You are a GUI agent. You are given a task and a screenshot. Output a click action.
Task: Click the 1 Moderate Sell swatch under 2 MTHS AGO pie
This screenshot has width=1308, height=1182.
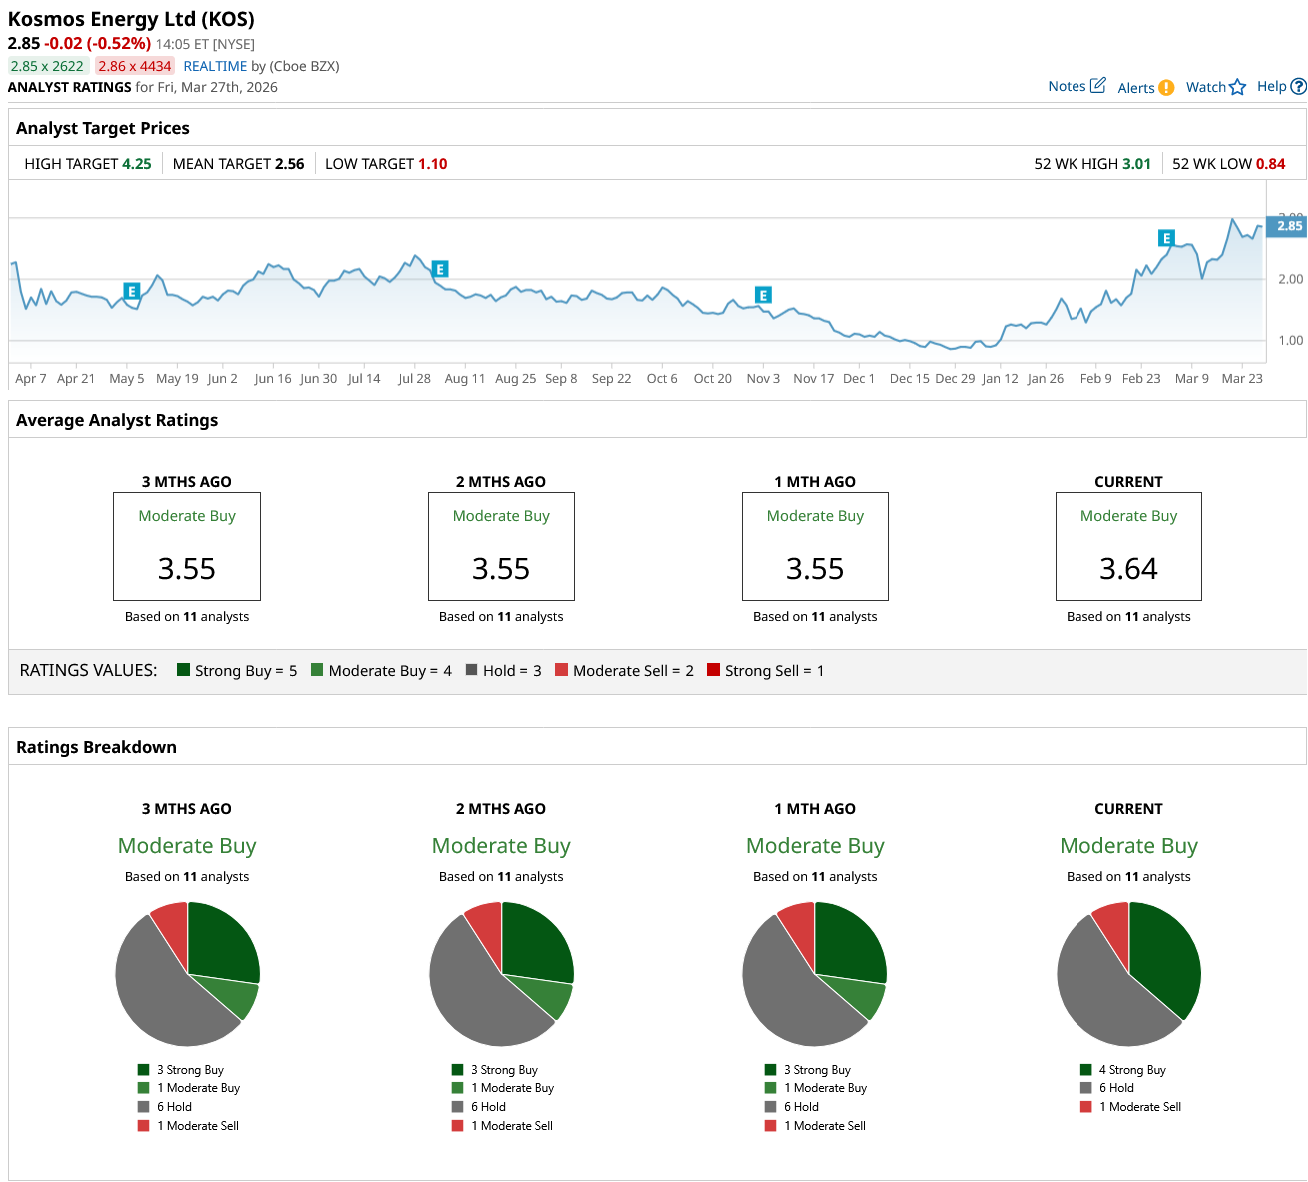click(x=458, y=1126)
